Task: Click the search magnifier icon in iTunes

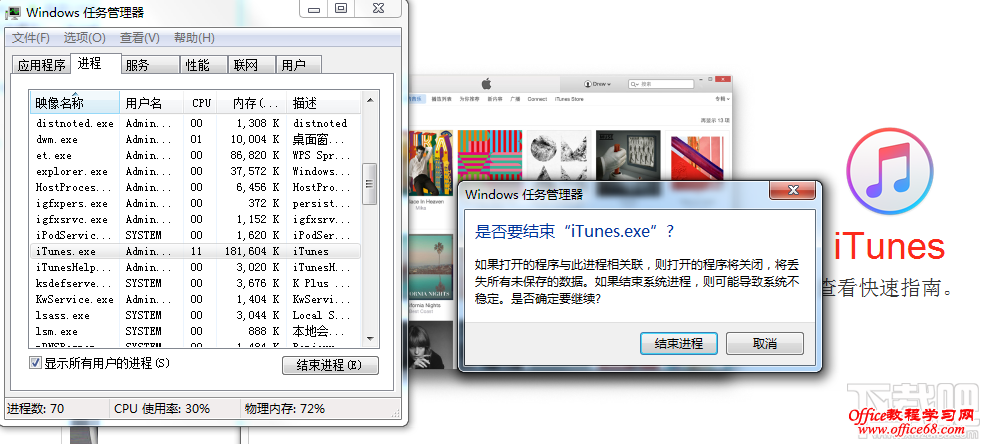Action: coord(632,84)
